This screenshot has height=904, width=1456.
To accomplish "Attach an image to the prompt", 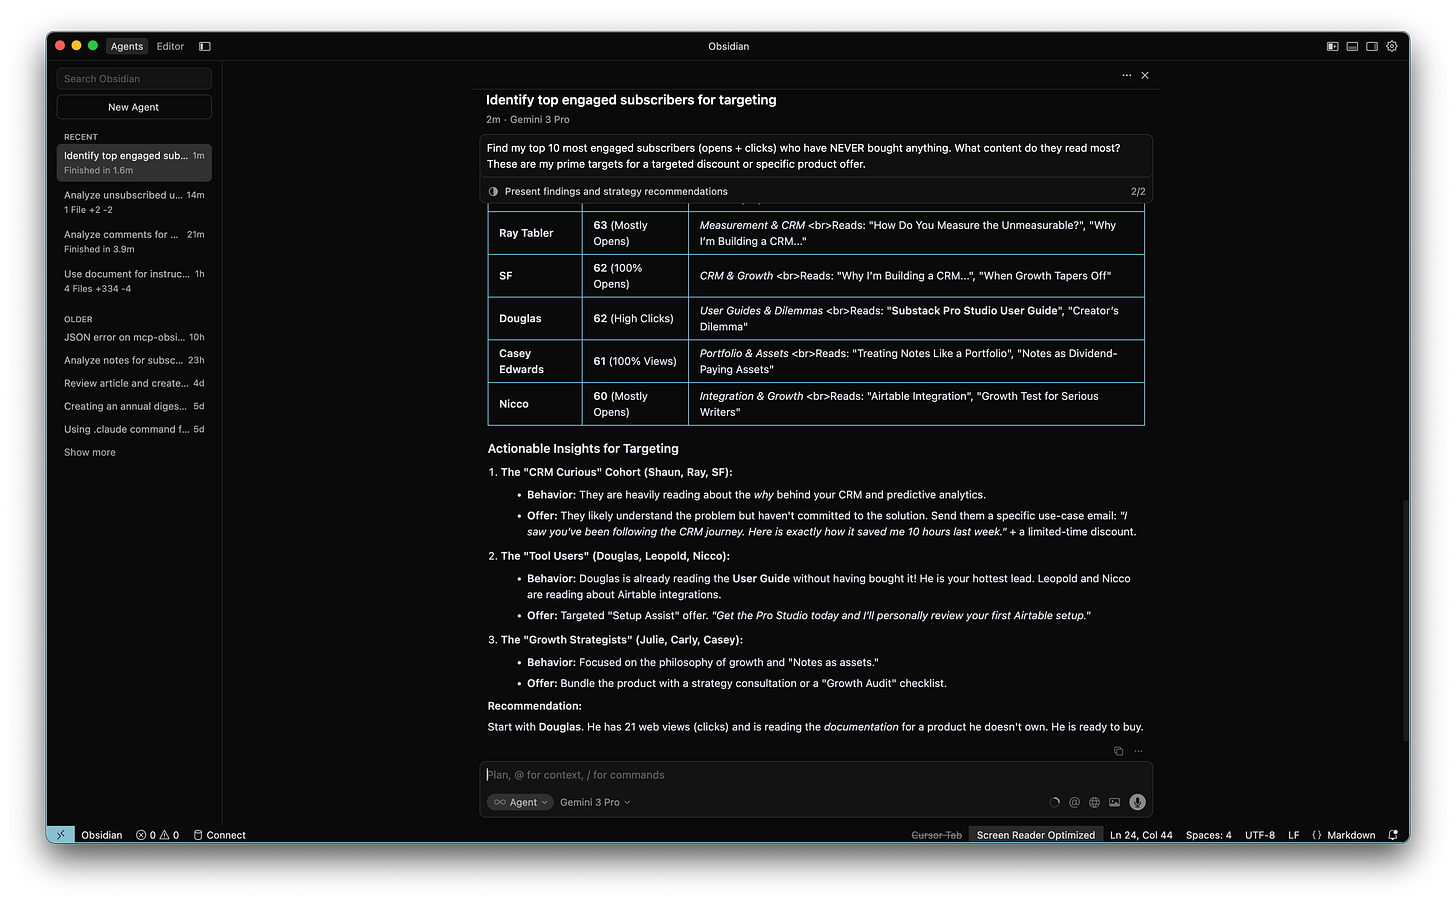I will (x=1114, y=802).
